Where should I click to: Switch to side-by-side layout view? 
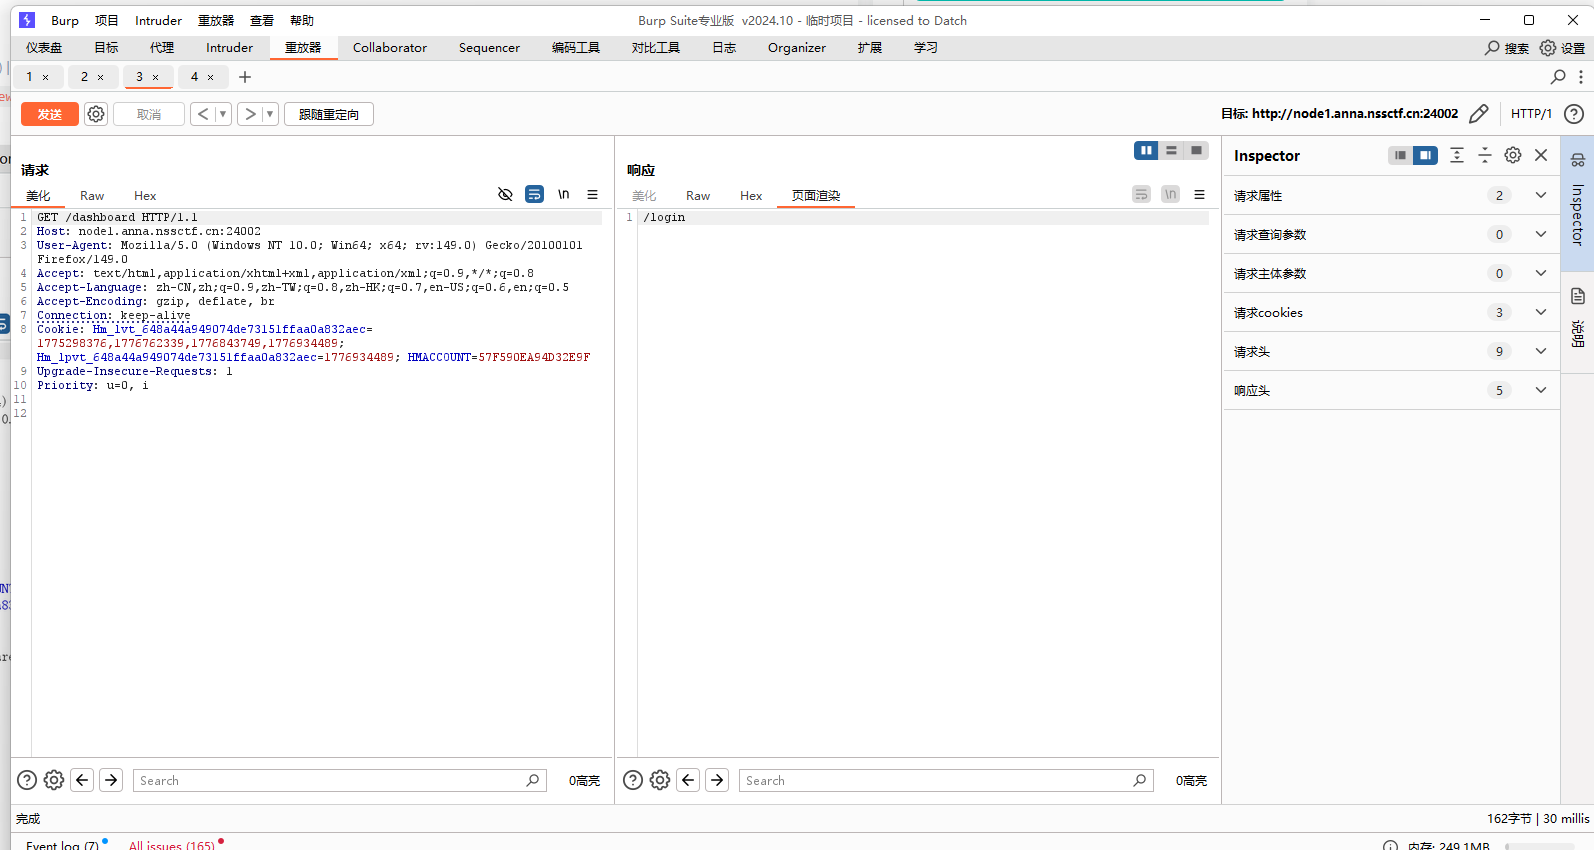pyautogui.click(x=1146, y=150)
